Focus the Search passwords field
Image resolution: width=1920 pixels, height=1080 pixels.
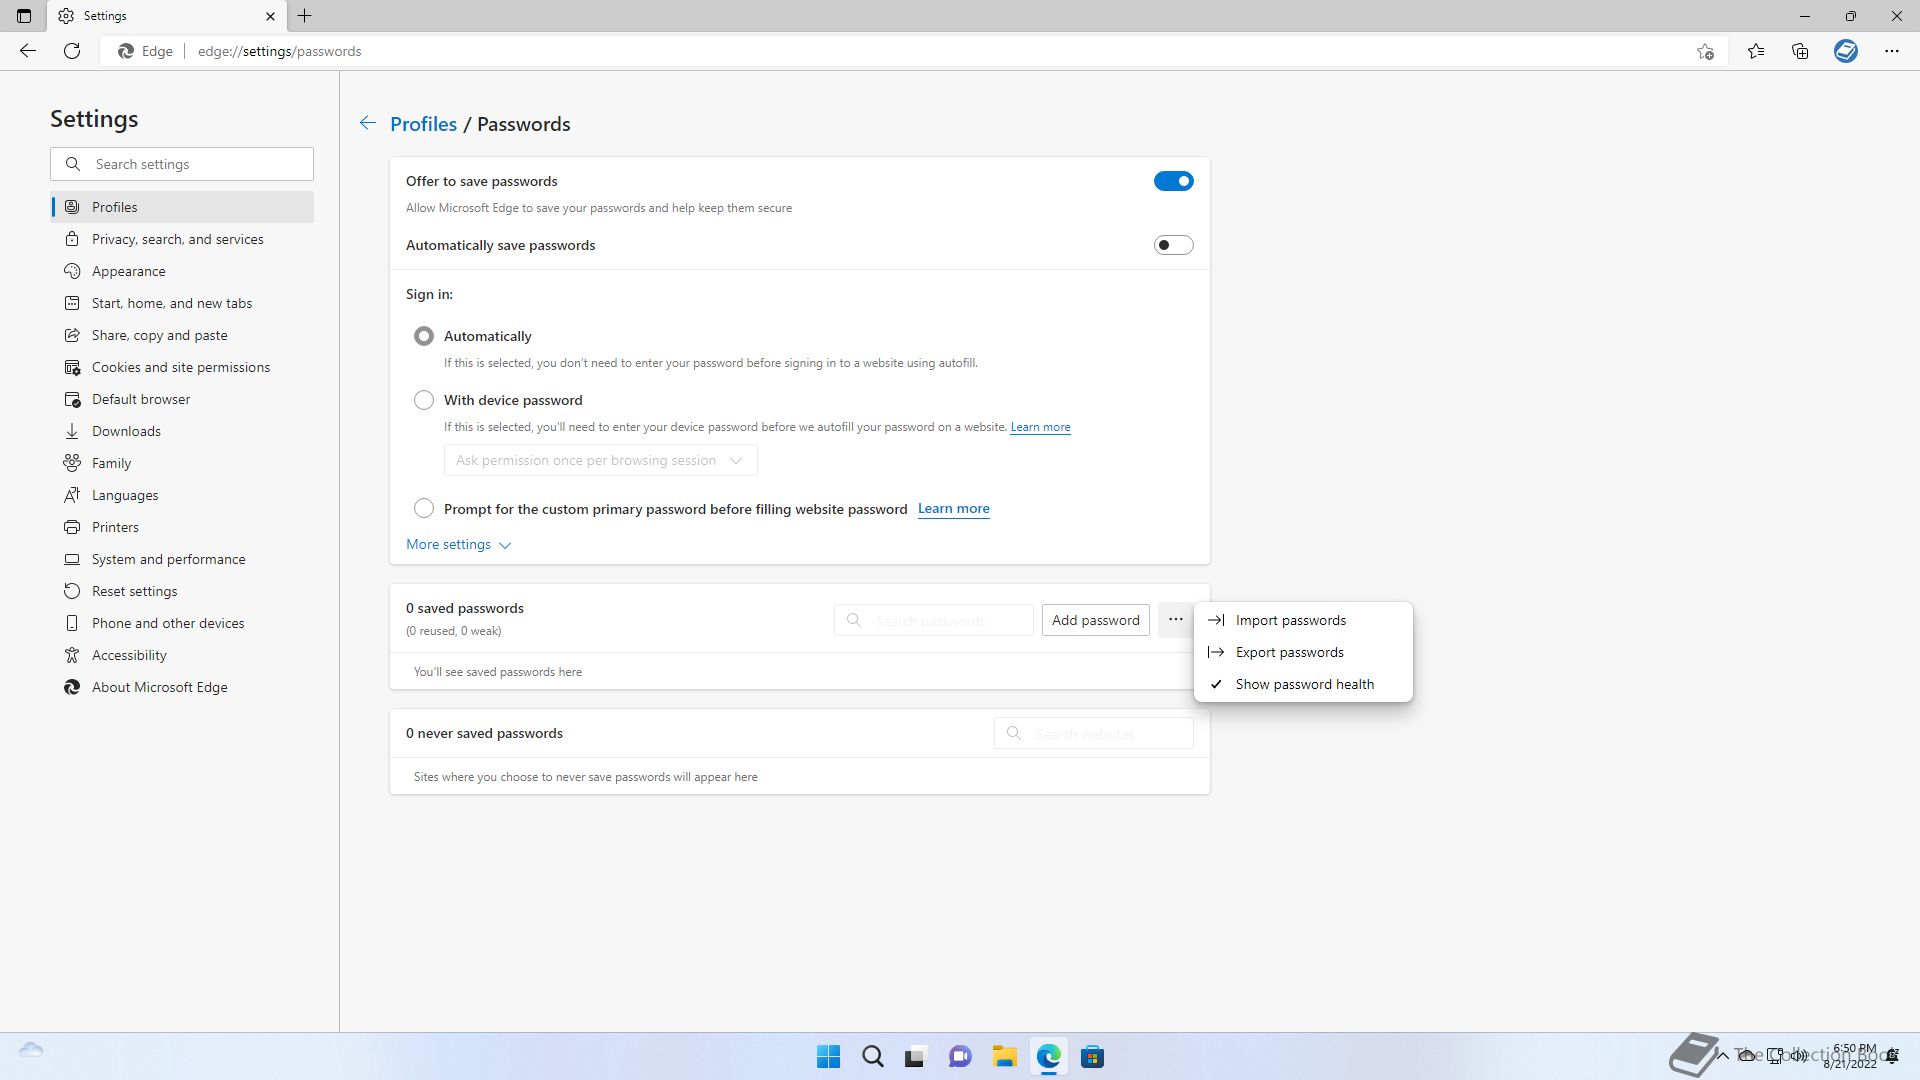pos(933,620)
